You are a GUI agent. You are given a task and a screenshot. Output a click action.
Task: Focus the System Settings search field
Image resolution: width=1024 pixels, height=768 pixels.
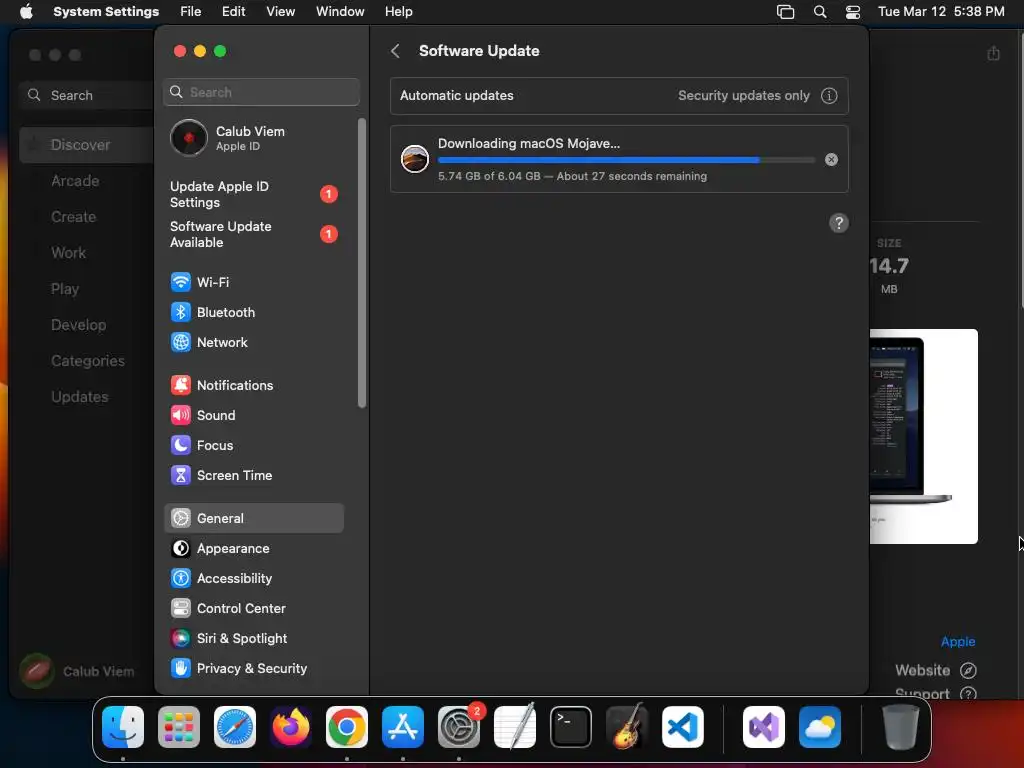pos(261,92)
